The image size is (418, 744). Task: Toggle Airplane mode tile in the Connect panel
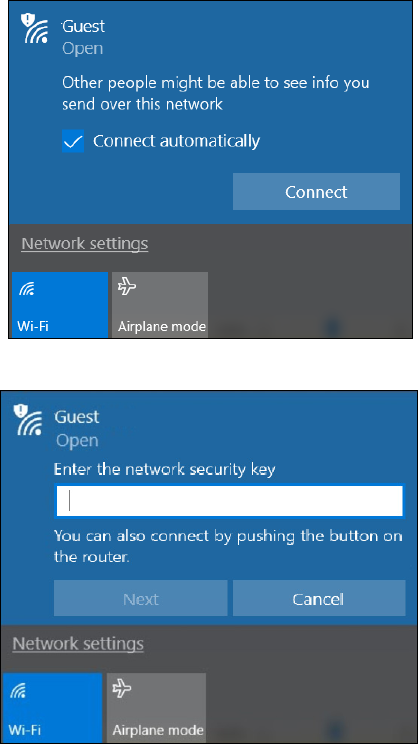pyautogui.click(x=160, y=305)
